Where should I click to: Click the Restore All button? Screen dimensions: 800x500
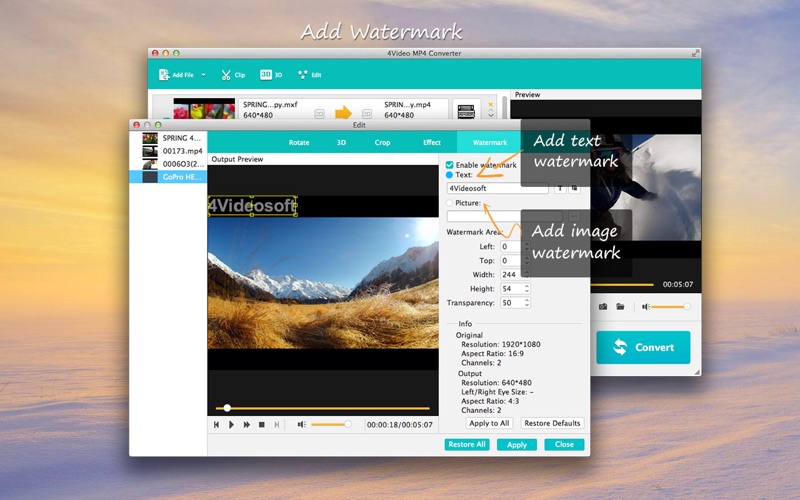coord(467,445)
